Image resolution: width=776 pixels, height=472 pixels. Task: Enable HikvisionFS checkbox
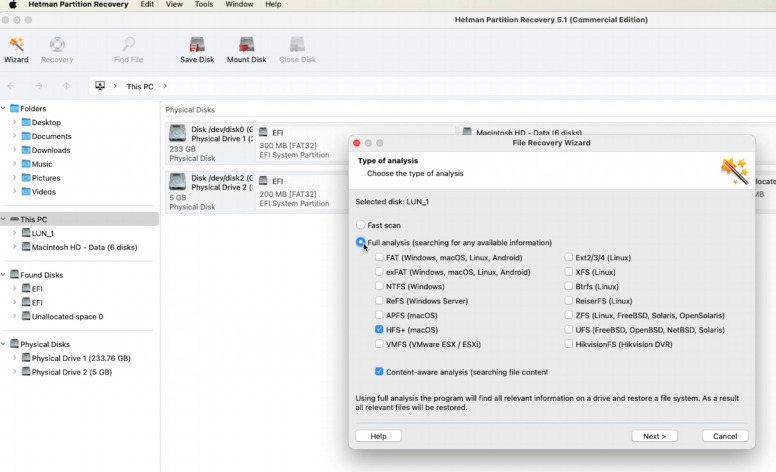(x=569, y=343)
